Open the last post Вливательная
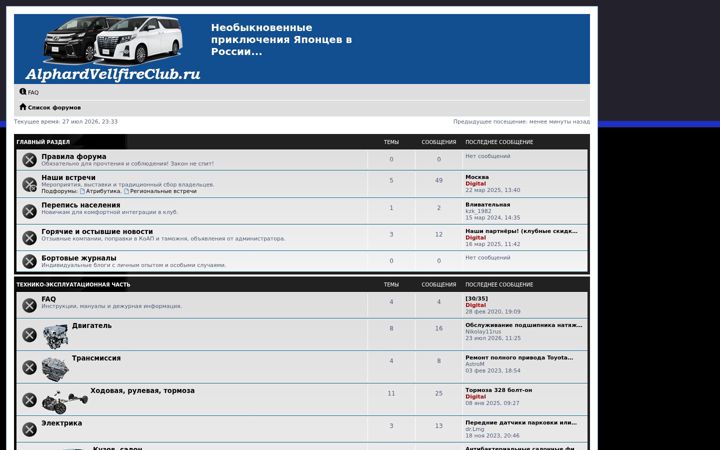Image resolution: width=720 pixels, height=450 pixels. point(488,205)
